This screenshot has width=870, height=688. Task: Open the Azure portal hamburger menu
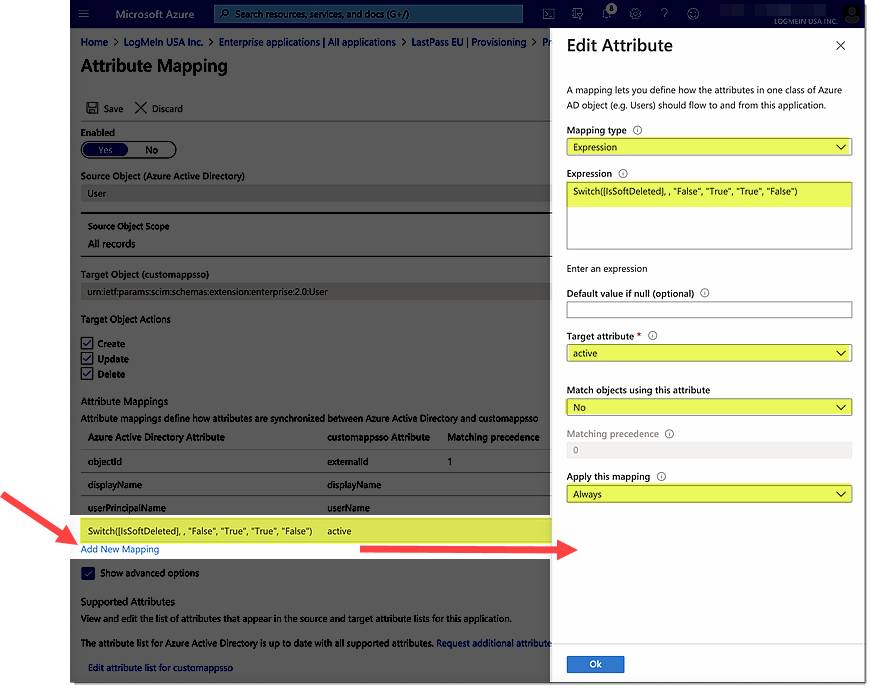click(84, 14)
